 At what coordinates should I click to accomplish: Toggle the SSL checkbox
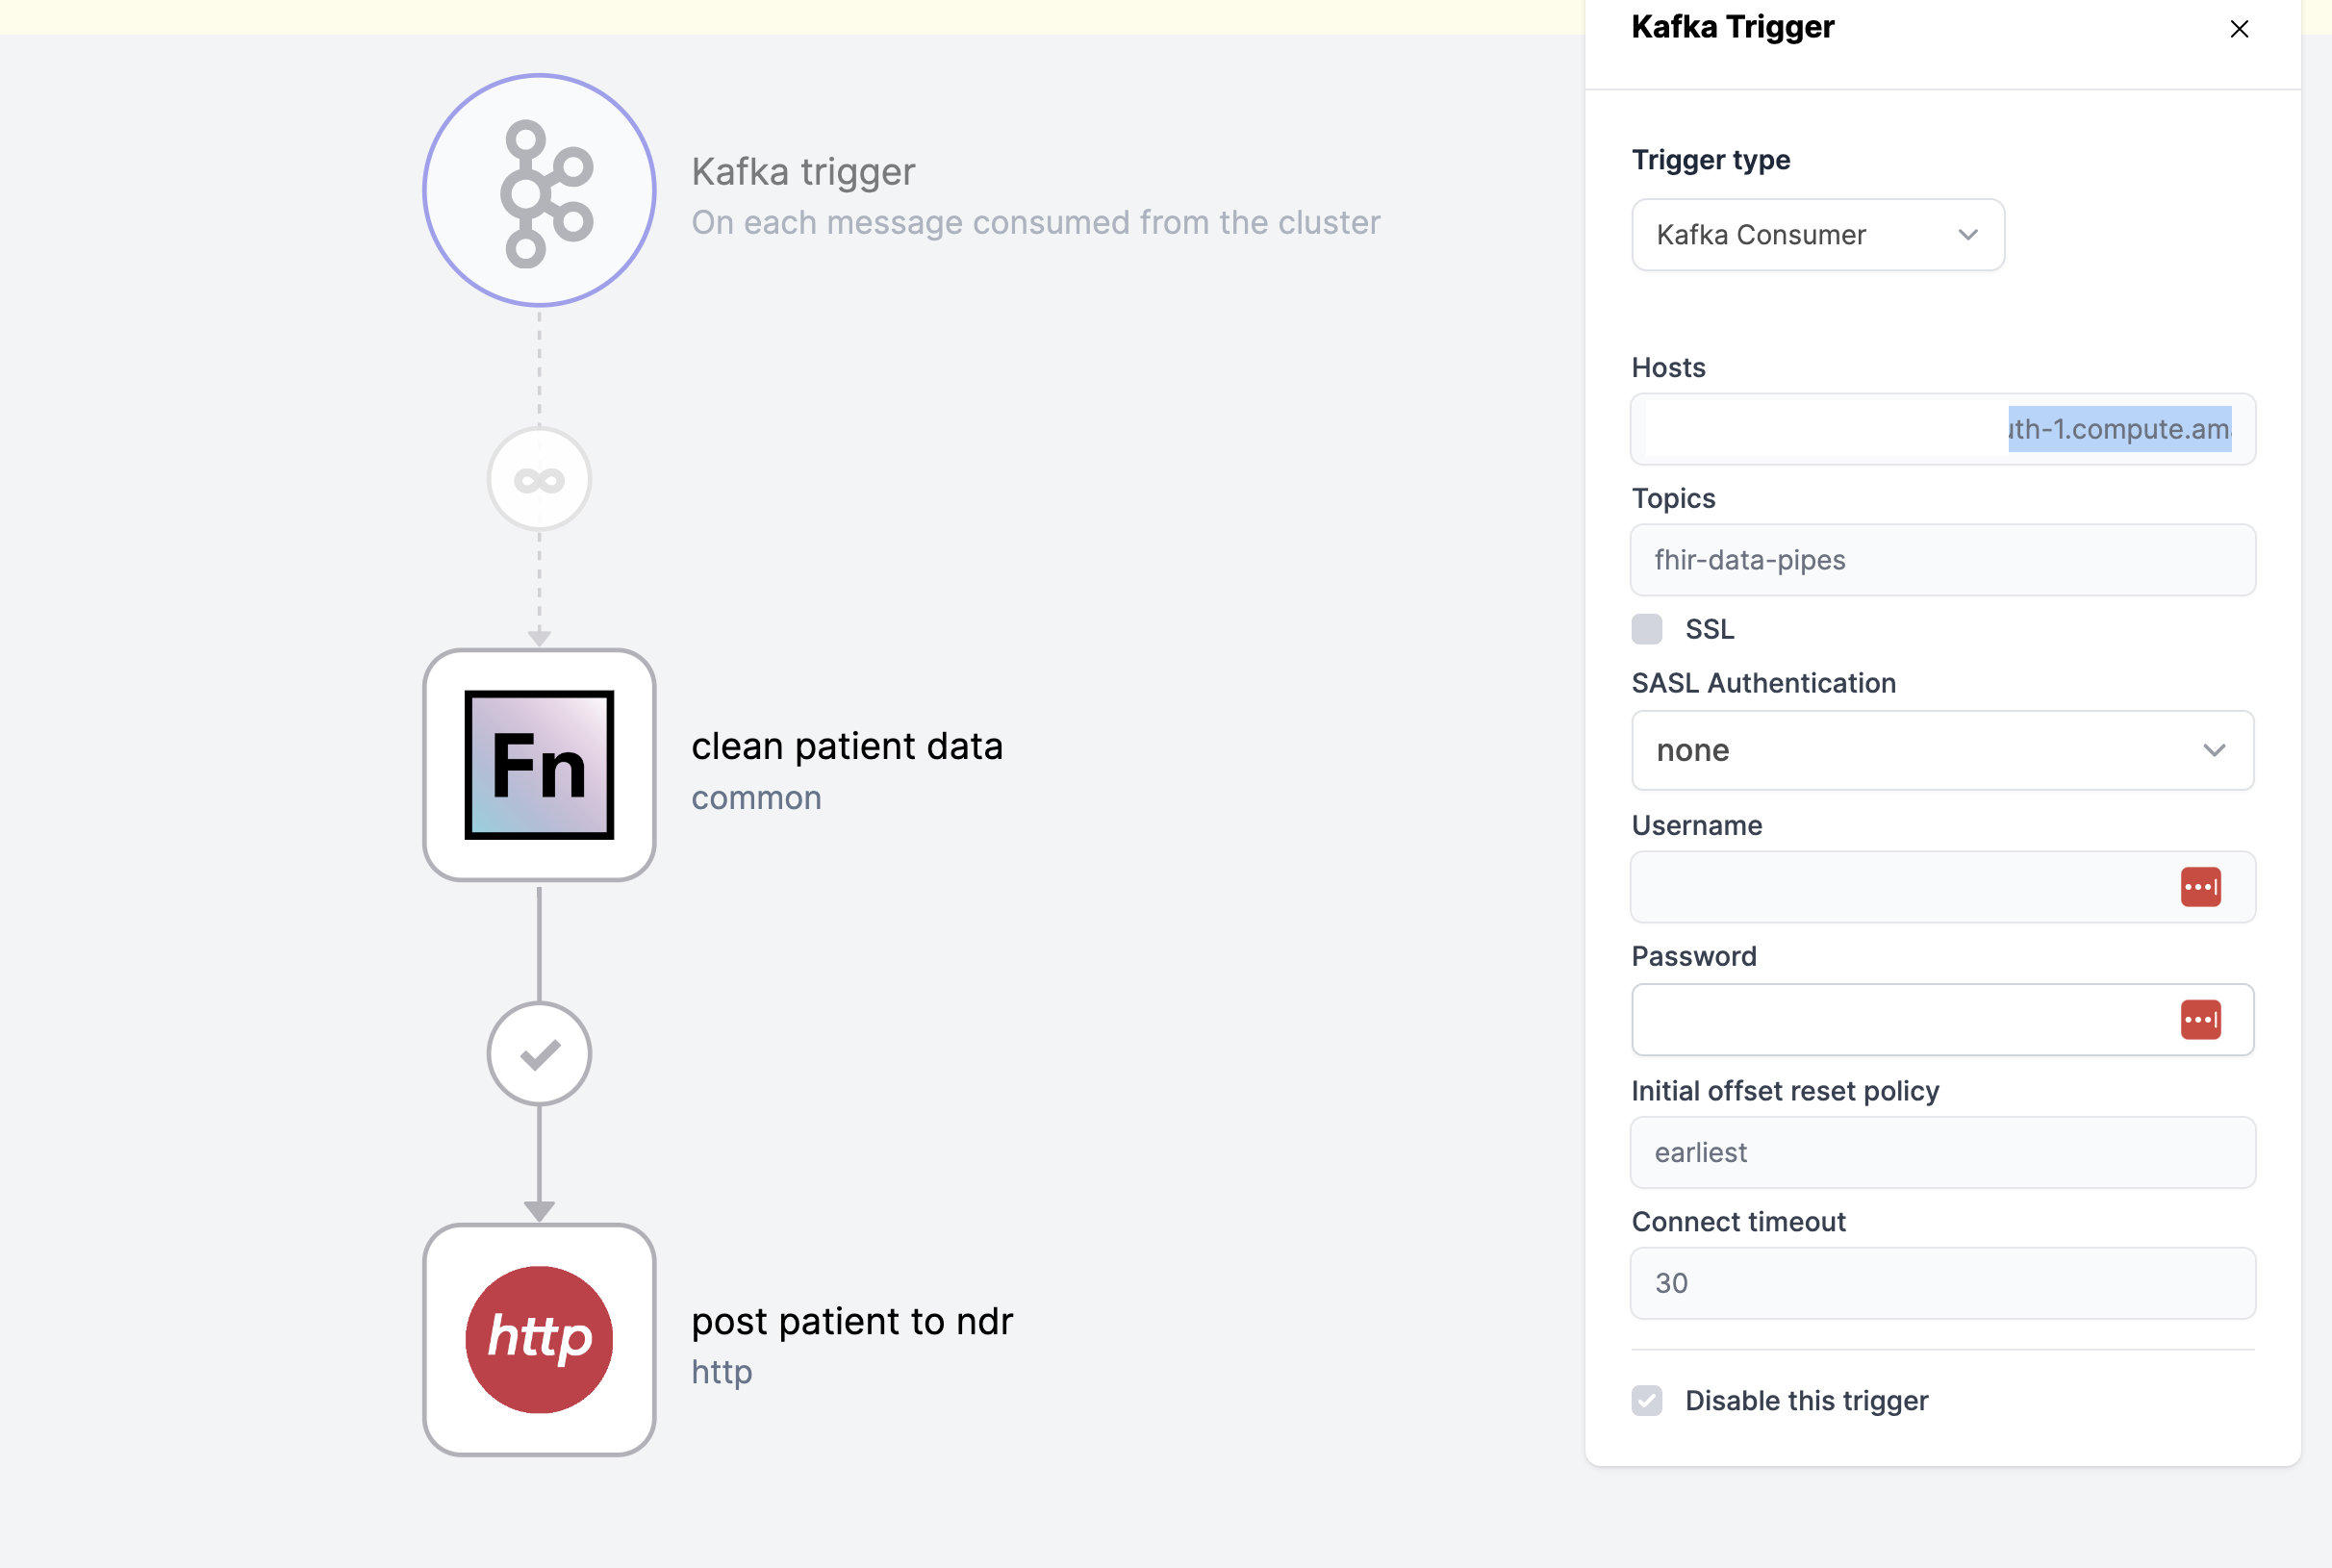point(1648,628)
